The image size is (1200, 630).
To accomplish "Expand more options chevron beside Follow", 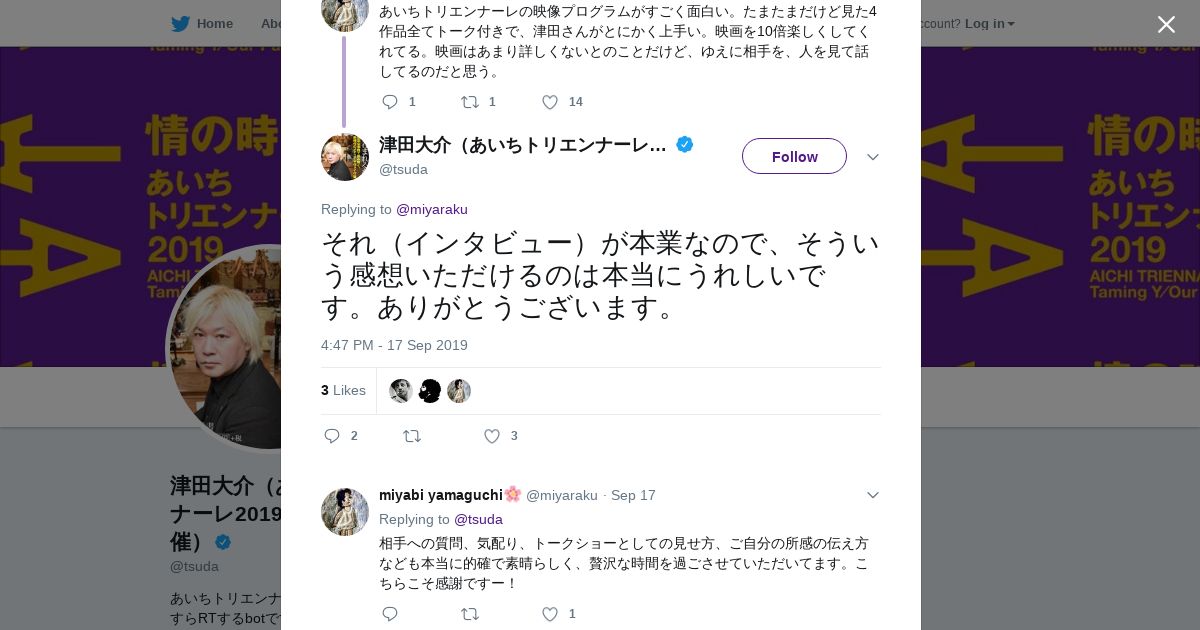I will pyautogui.click(x=873, y=157).
